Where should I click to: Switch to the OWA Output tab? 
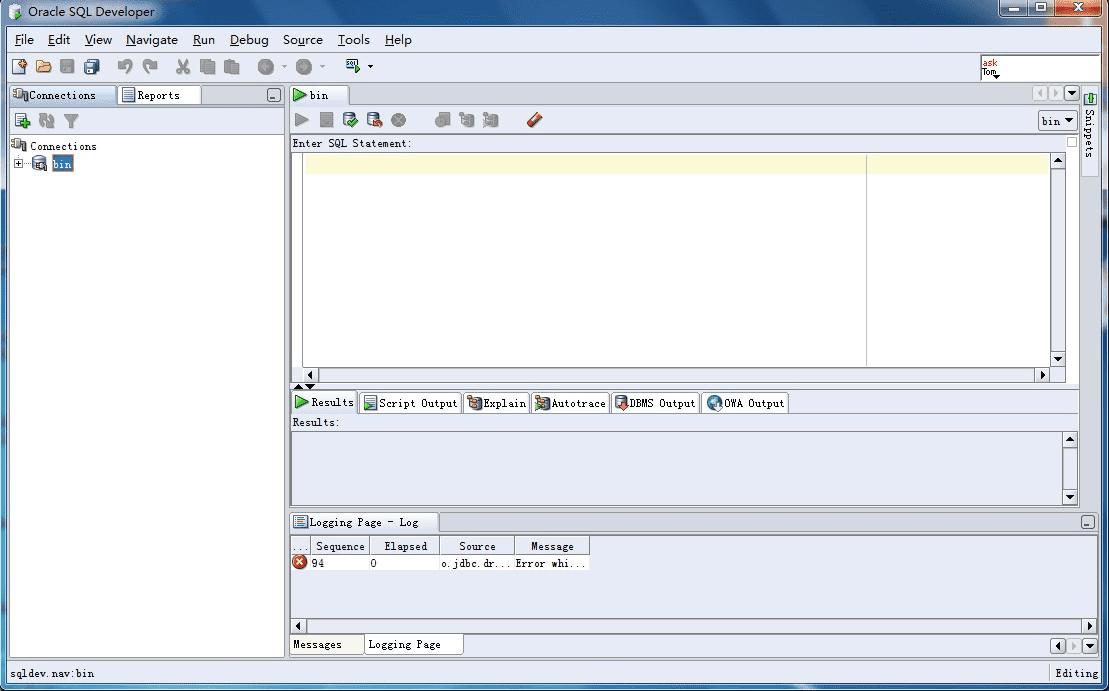coord(745,403)
